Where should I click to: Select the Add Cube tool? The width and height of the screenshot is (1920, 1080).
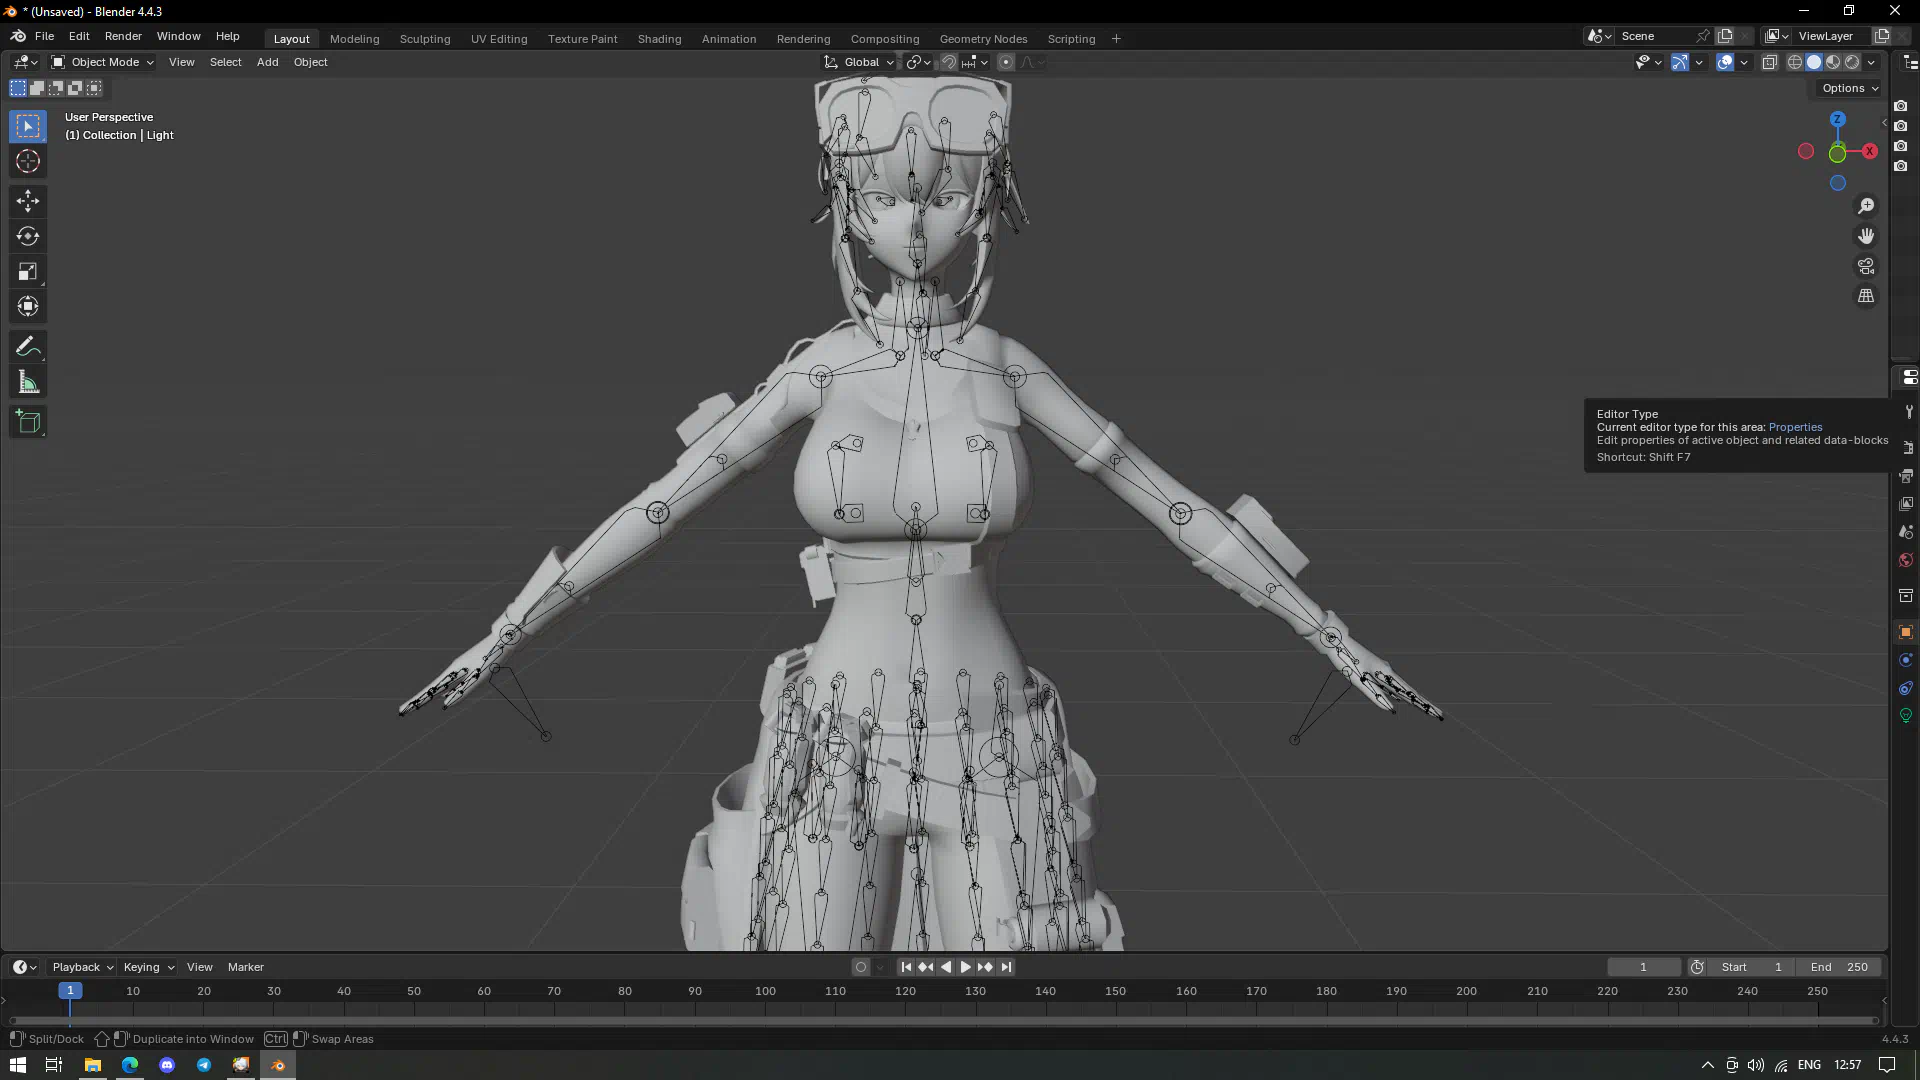coord(28,422)
